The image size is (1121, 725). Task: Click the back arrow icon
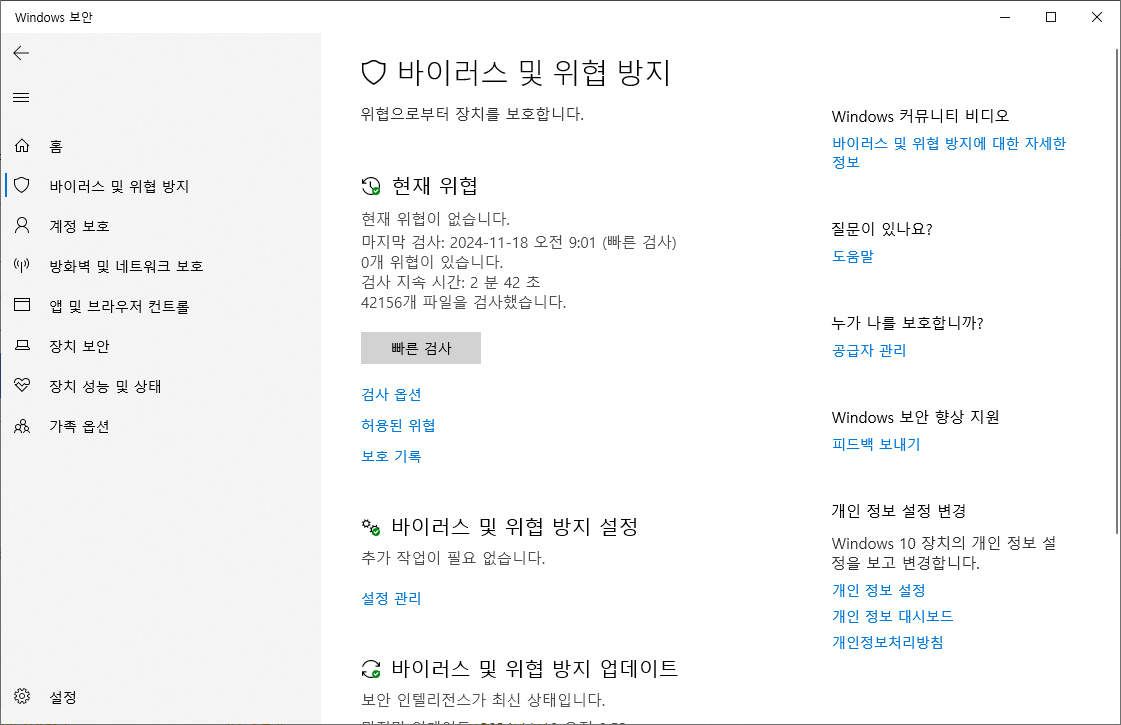click(x=21, y=53)
